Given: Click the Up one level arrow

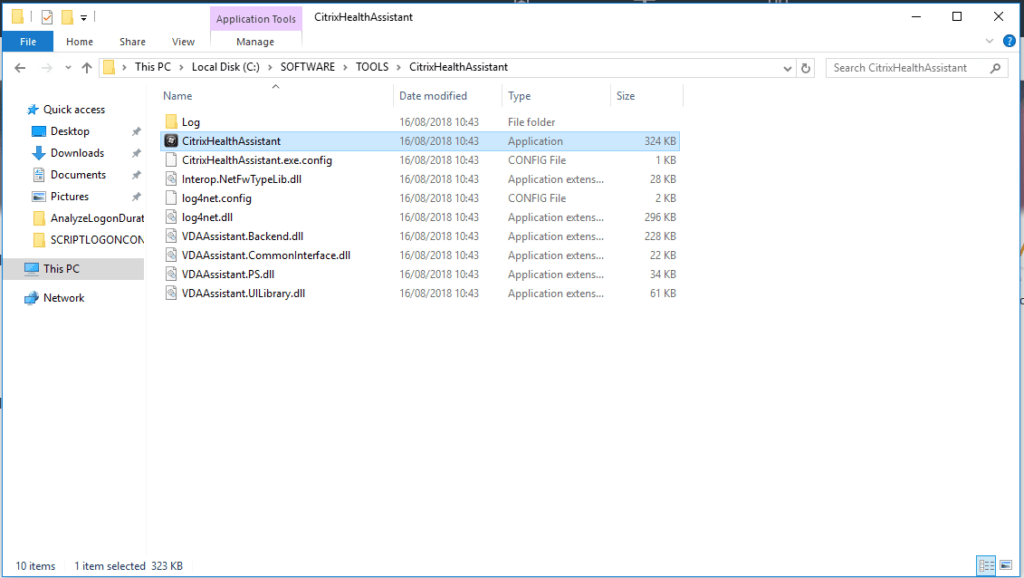Looking at the screenshot, I should pyautogui.click(x=89, y=67).
